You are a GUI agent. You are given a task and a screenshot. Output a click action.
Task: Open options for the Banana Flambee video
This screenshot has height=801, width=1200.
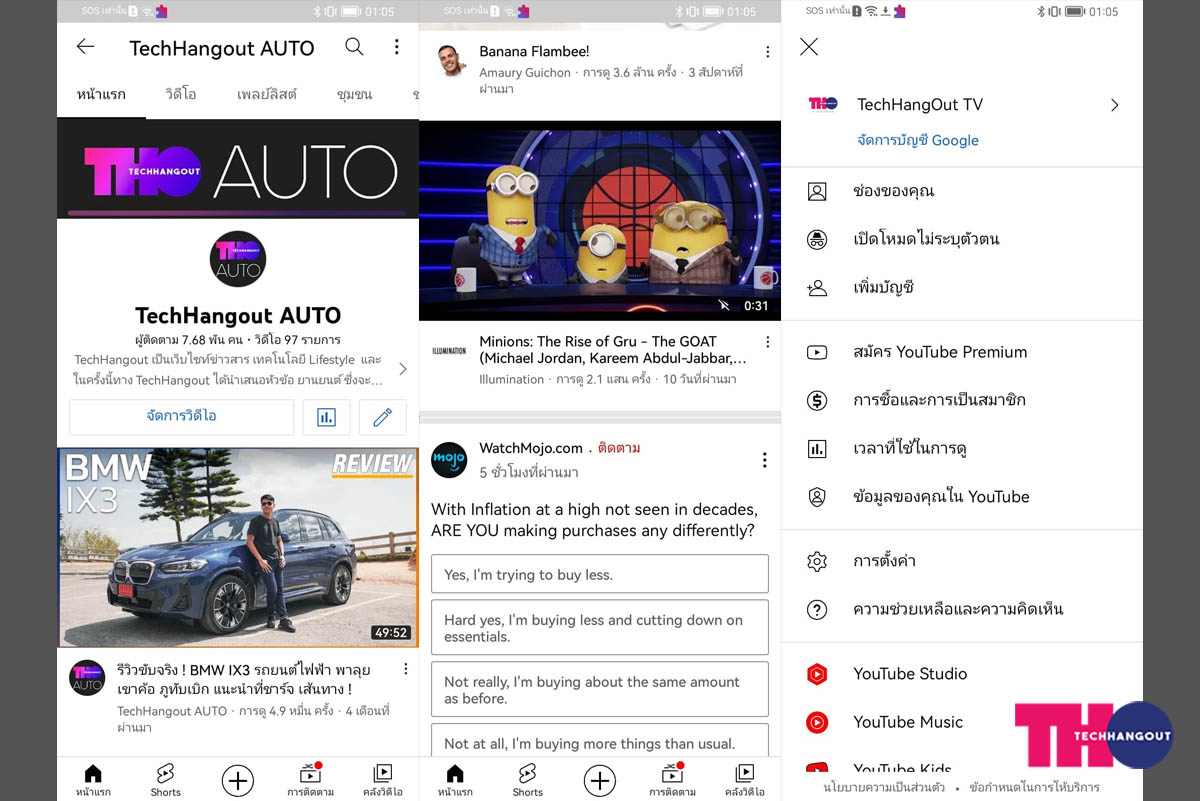(x=767, y=52)
